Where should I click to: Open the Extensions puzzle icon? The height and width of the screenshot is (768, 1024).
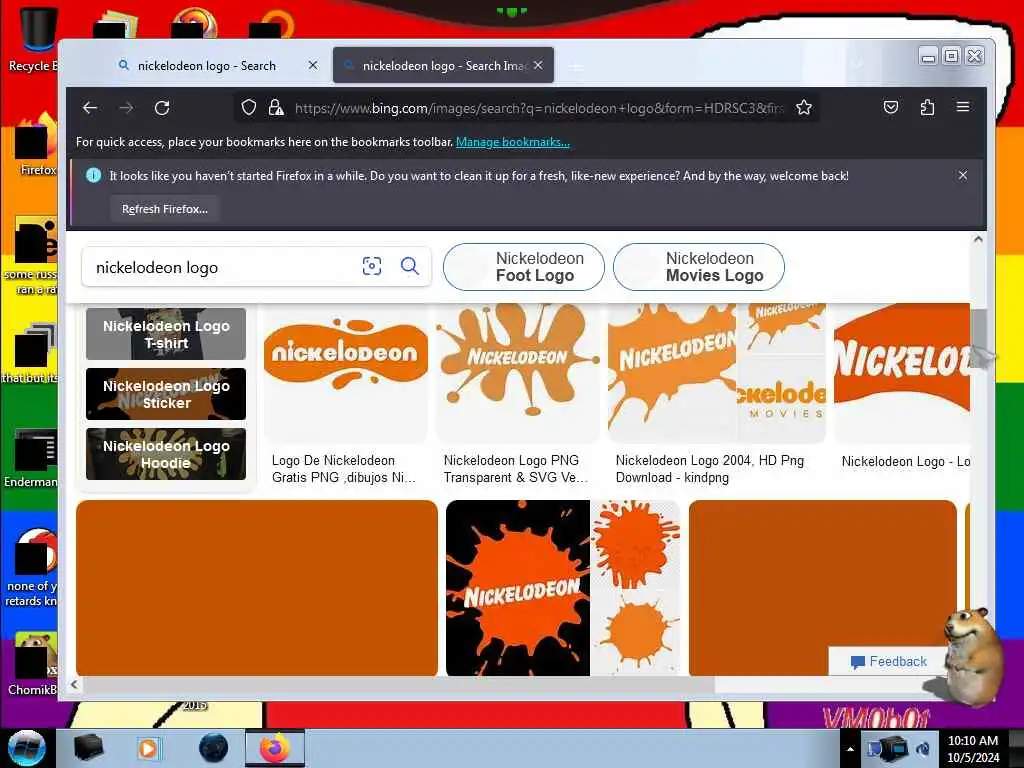[927, 108]
